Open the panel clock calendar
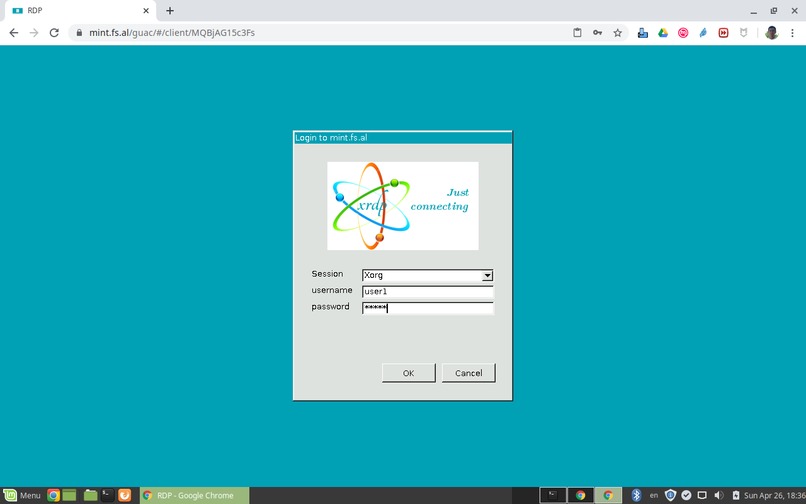806x504 pixels. [x=775, y=495]
